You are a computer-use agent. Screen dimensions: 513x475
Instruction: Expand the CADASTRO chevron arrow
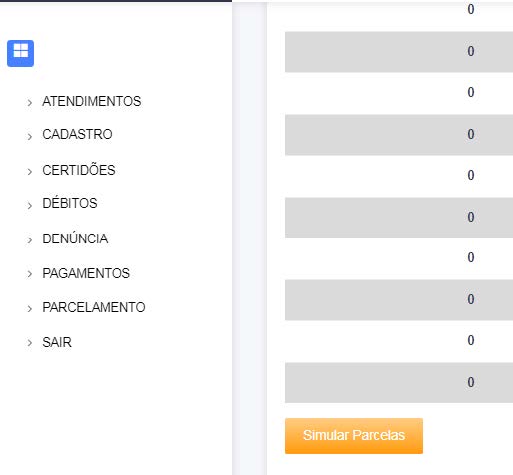coord(30,136)
